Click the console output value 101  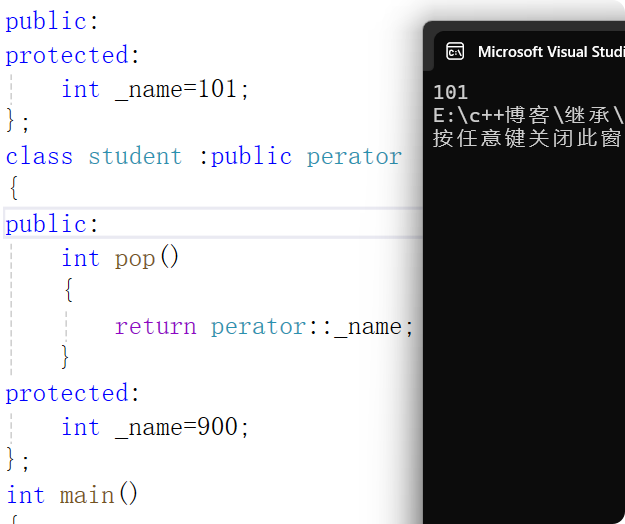coord(450,92)
